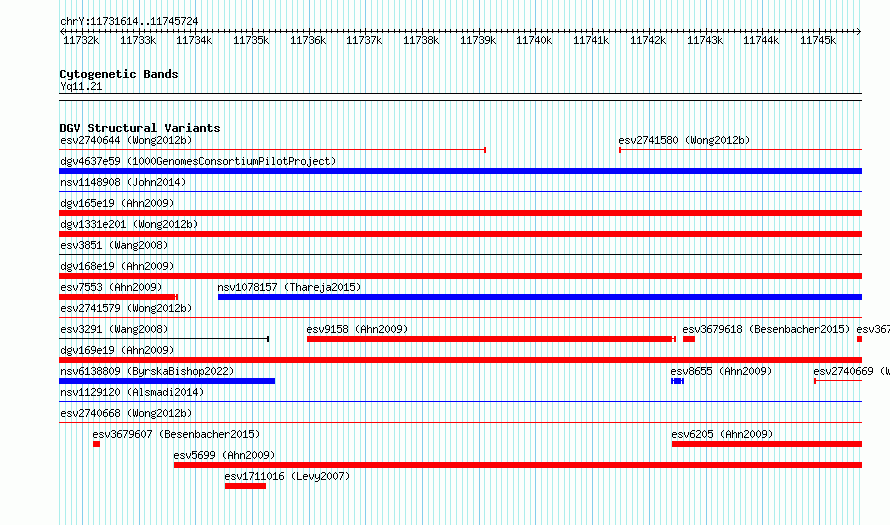Click the dgv168e19 (Ahn2009) label
Image resolution: width=890 pixels, height=525 pixels.
click(117, 266)
